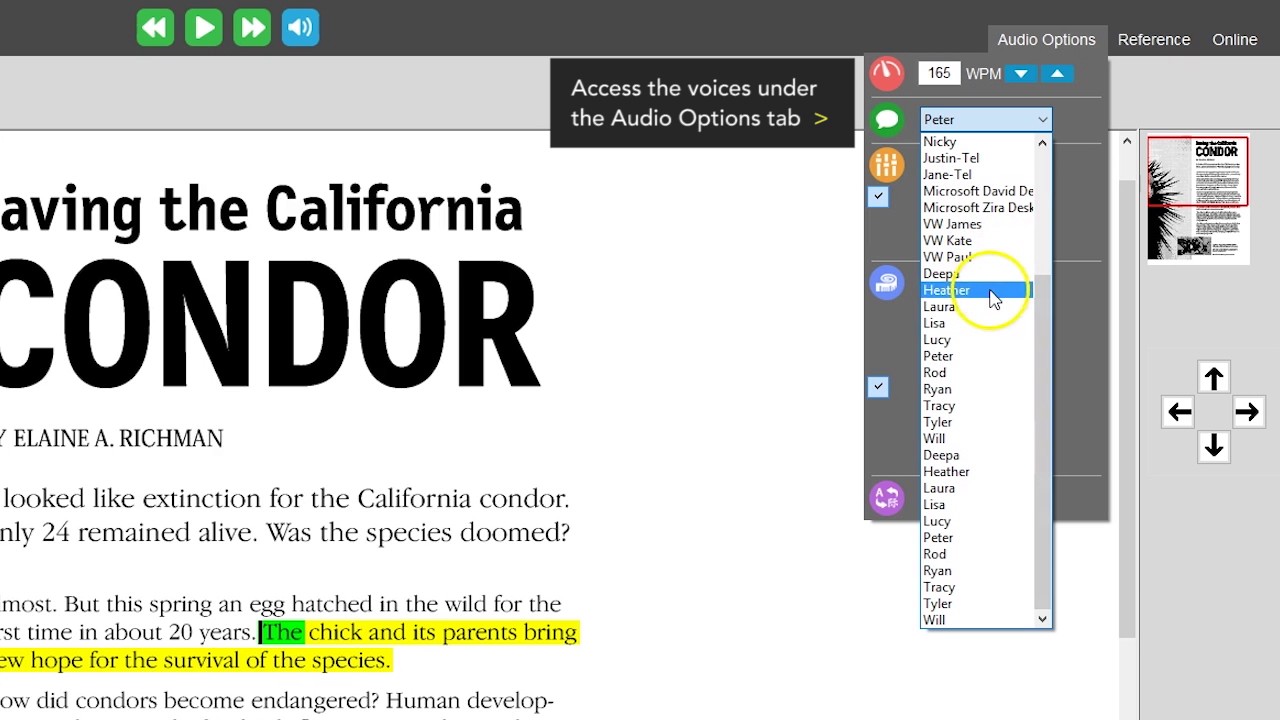Click the CONDOR page thumbnail
Image resolution: width=1280 pixels, height=720 pixels.
1198,199
